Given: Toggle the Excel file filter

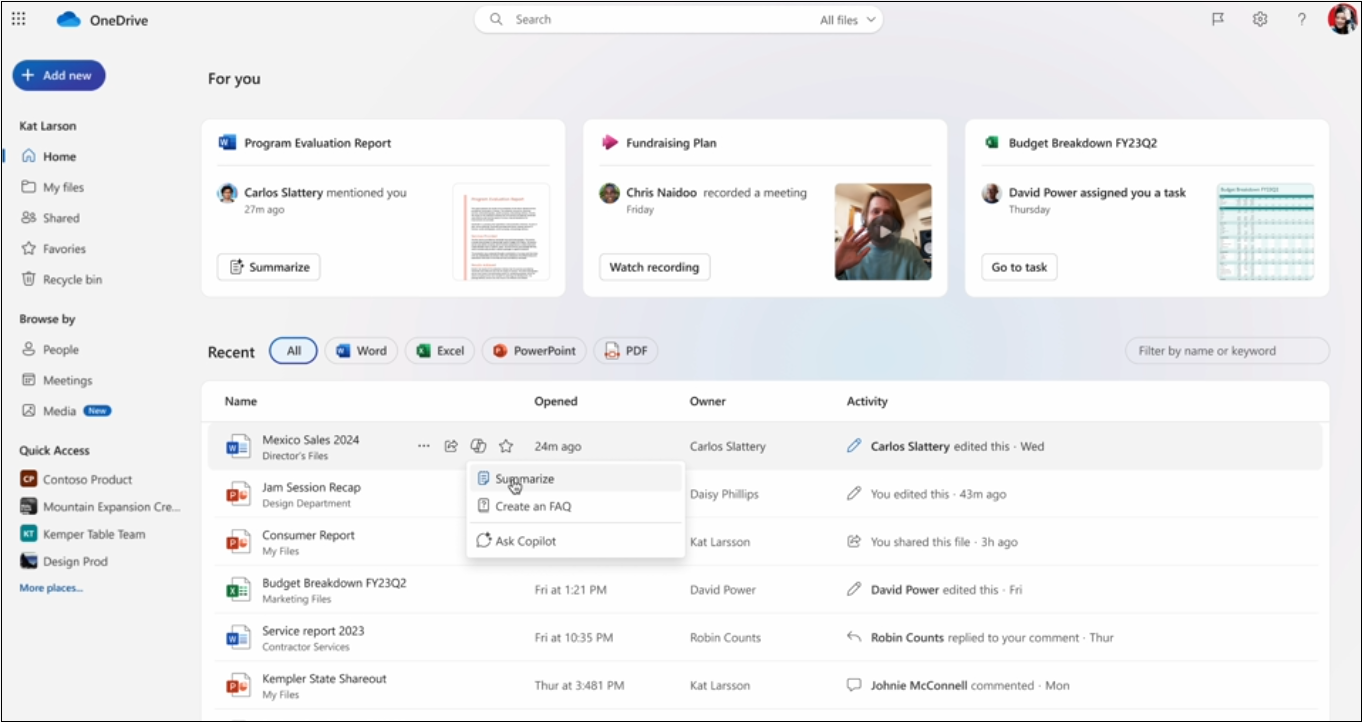Looking at the screenshot, I should coord(440,351).
